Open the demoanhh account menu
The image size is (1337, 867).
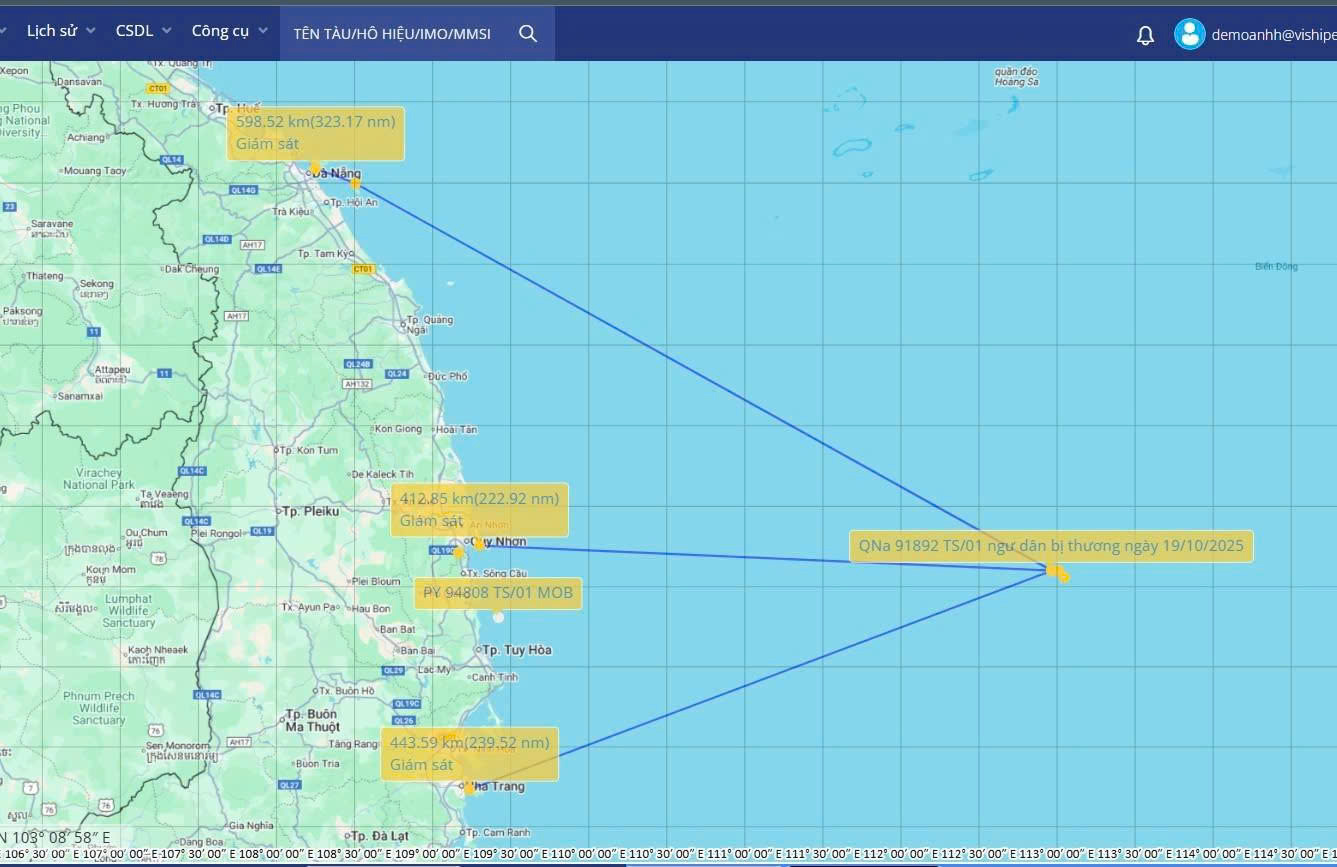click(1273, 34)
